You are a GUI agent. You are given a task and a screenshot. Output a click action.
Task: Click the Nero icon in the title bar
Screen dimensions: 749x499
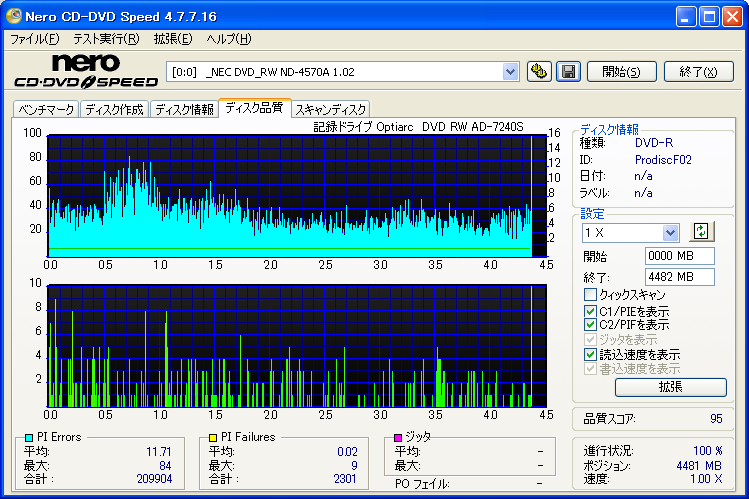click(13, 16)
